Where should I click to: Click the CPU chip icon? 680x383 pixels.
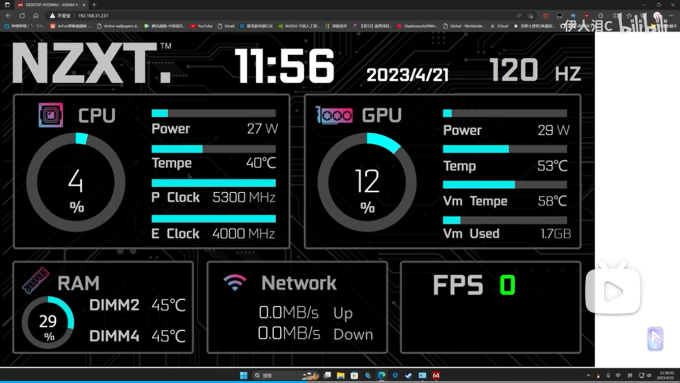pos(51,115)
